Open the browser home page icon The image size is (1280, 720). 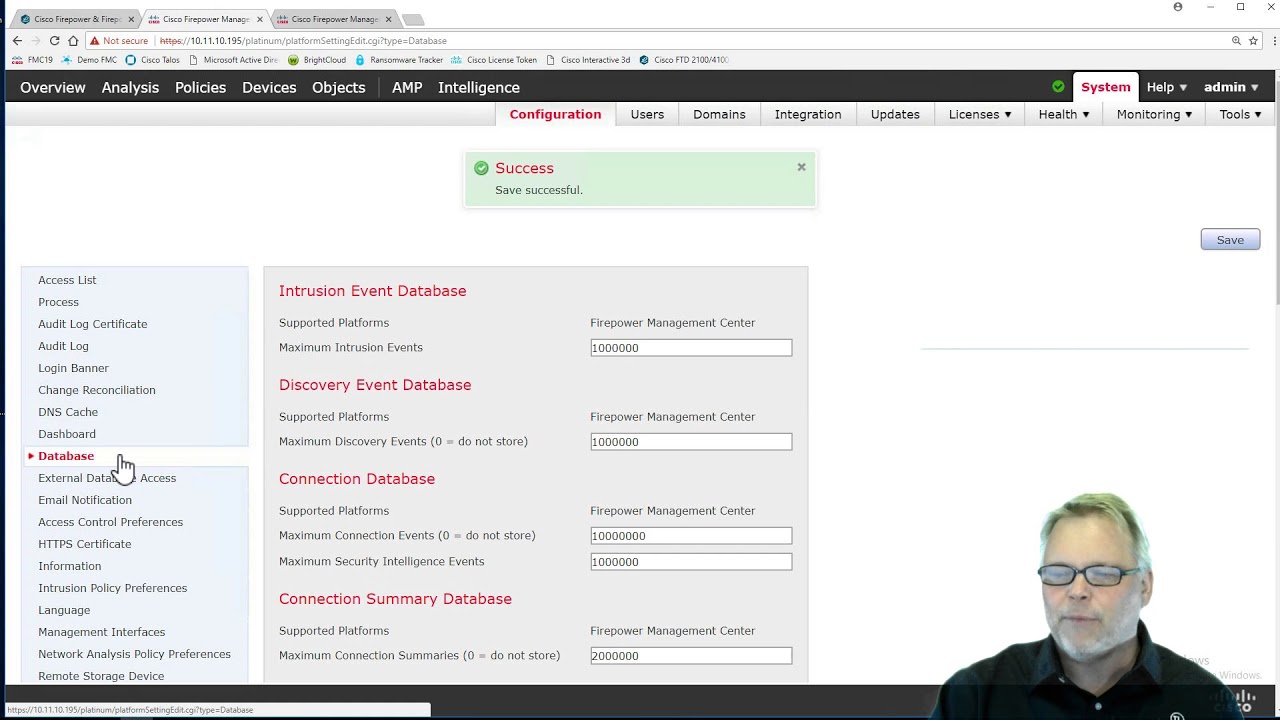pyautogui.click(x=74, y=41)
